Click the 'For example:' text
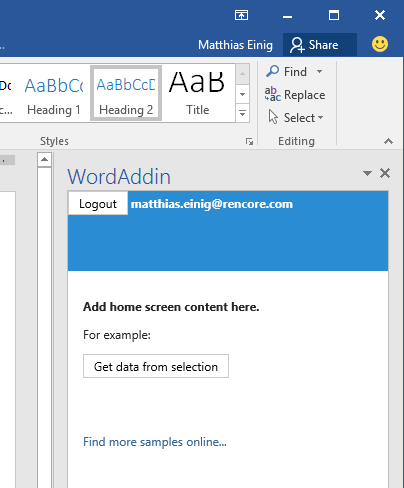The height and width of the screenshot is (488, 404). 117,335
